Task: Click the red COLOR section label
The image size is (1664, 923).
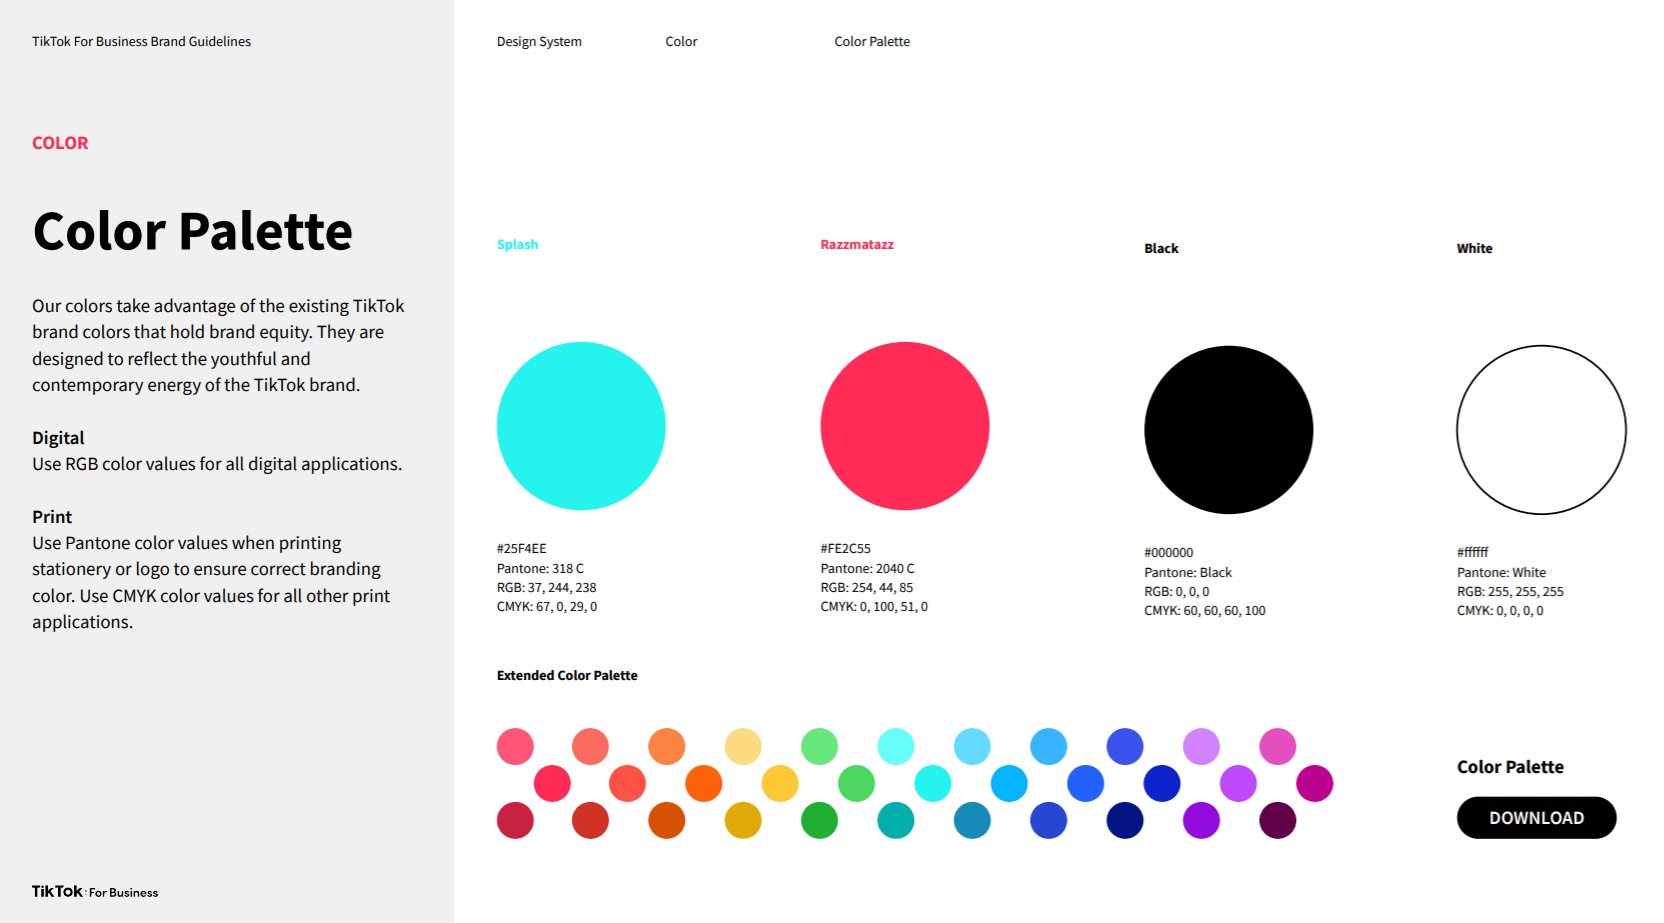Action: [60, 143]
